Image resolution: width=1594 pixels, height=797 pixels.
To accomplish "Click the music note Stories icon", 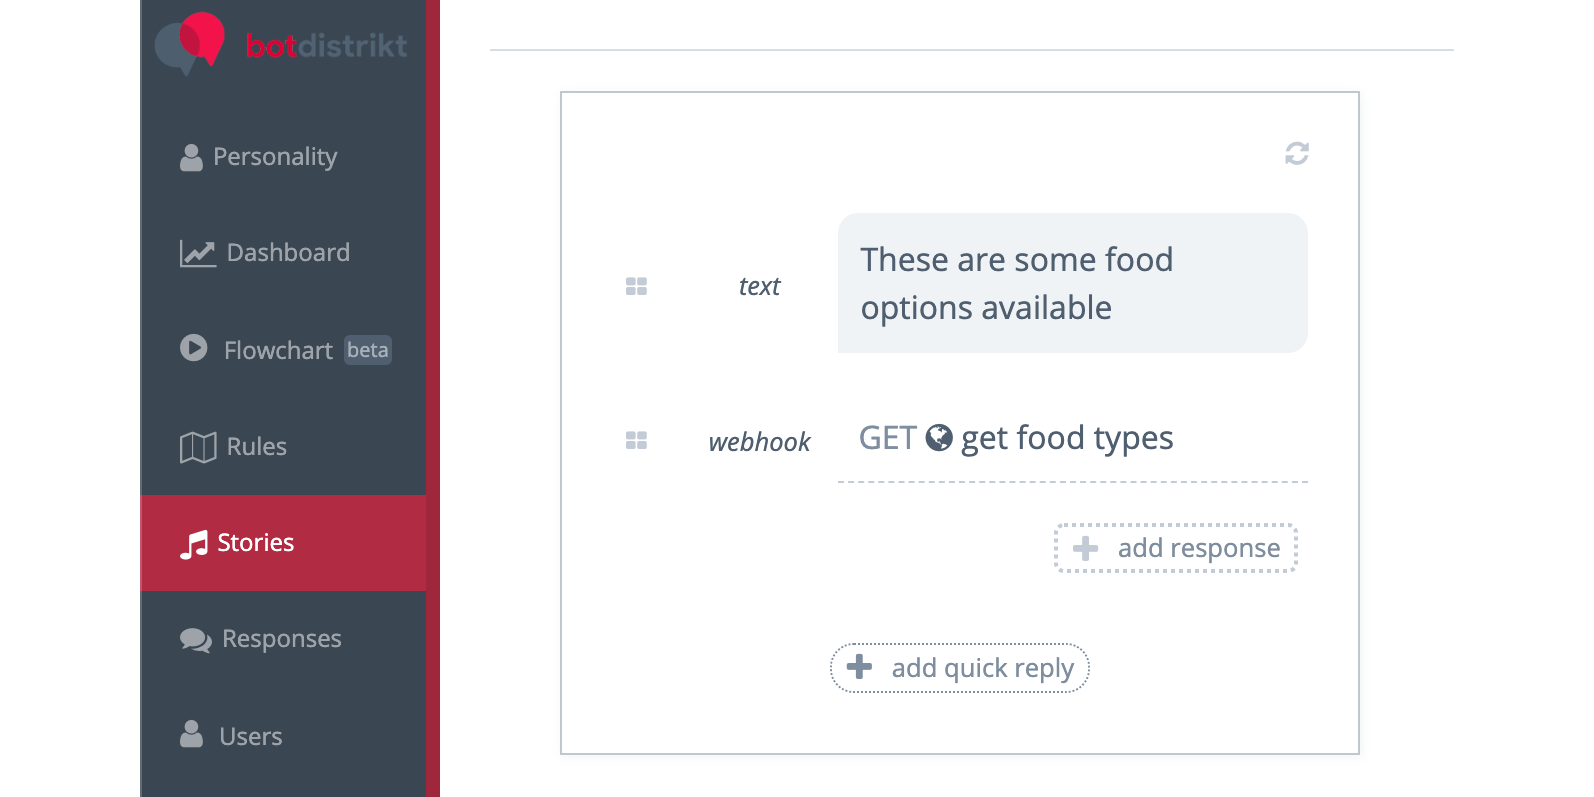I will pyautogui.click(x=194, y=543).
